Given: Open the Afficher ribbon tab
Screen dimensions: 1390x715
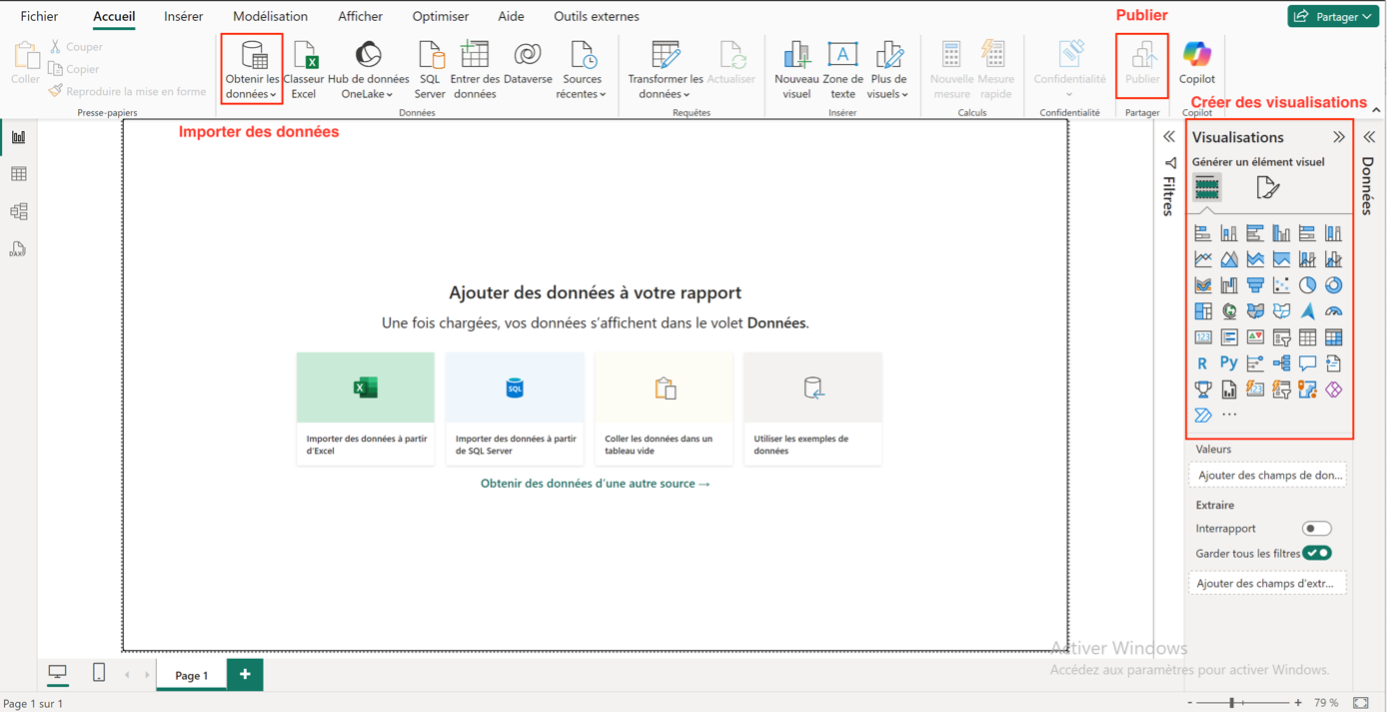Looking at the screenshot, I should 360,16.
